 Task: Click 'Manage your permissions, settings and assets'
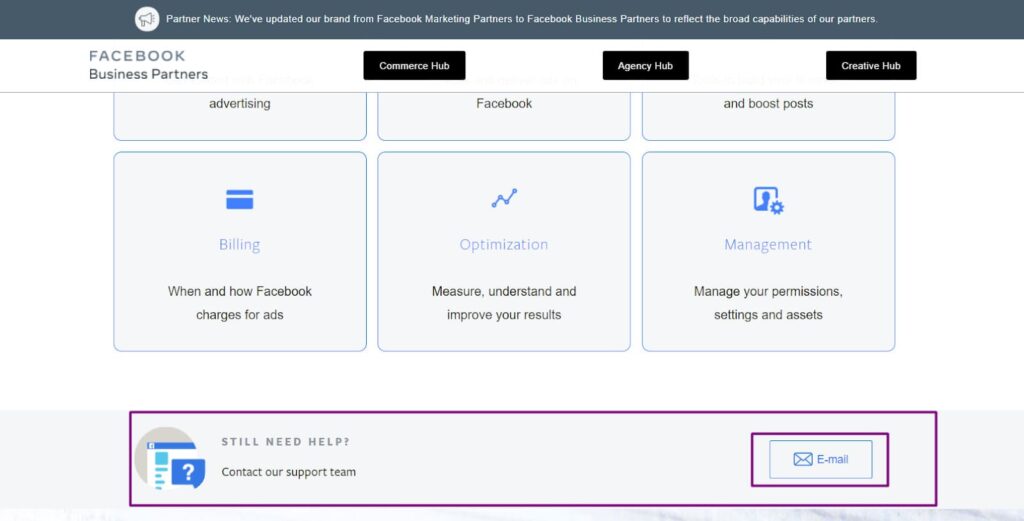click(768, 303)
